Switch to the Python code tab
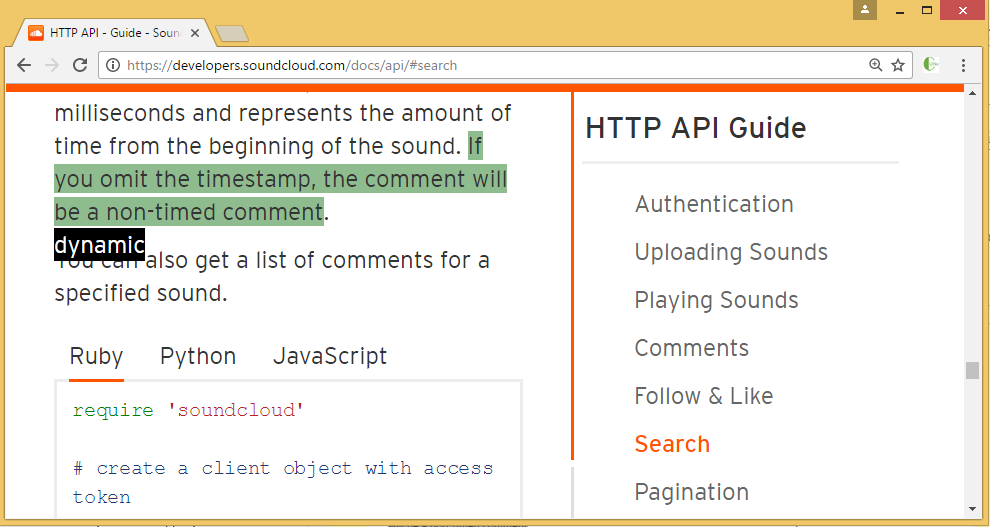This screenshot has height=527, width=990. (198, 357)
